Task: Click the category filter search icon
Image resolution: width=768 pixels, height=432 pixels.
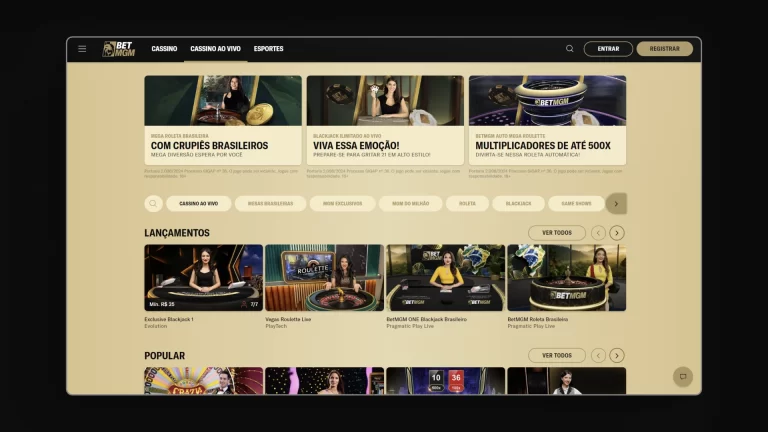Action: (x=153, y=203)
